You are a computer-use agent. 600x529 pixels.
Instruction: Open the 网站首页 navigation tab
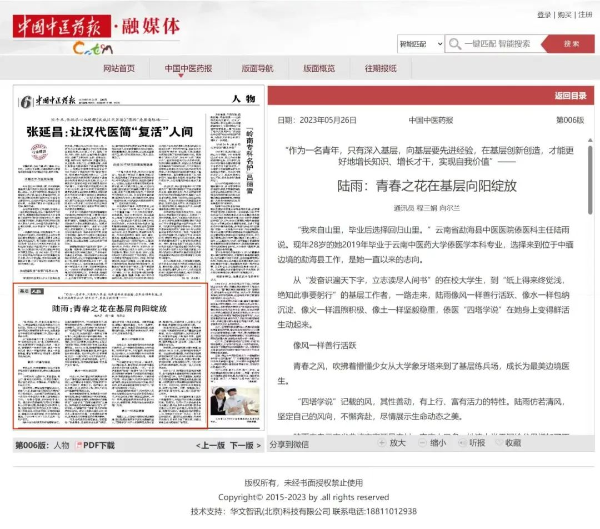118,68
